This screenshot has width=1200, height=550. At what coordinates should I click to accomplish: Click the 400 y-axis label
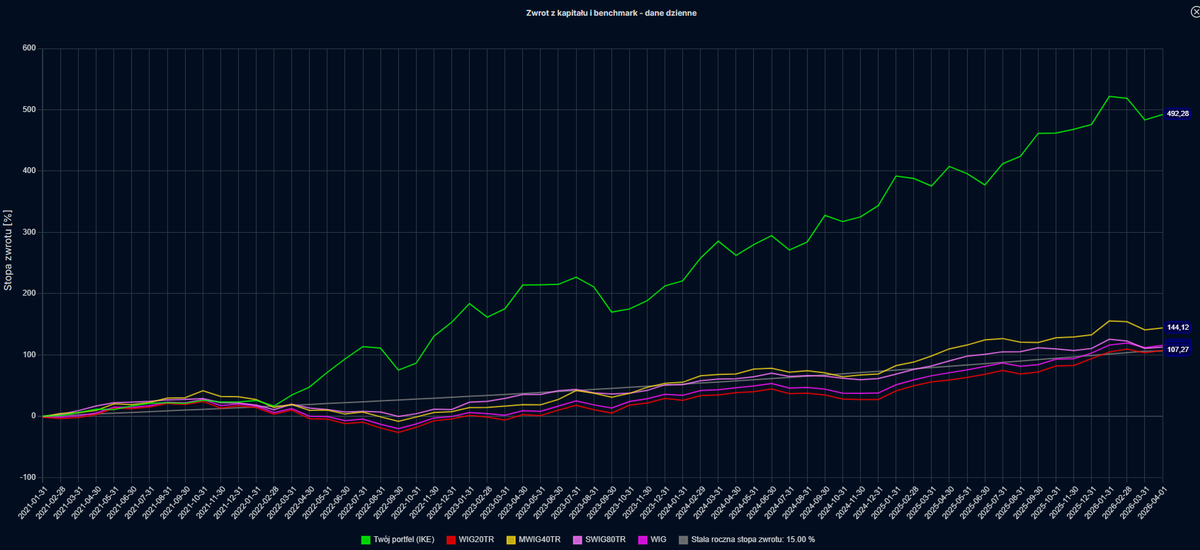click(x=29, y=171)
